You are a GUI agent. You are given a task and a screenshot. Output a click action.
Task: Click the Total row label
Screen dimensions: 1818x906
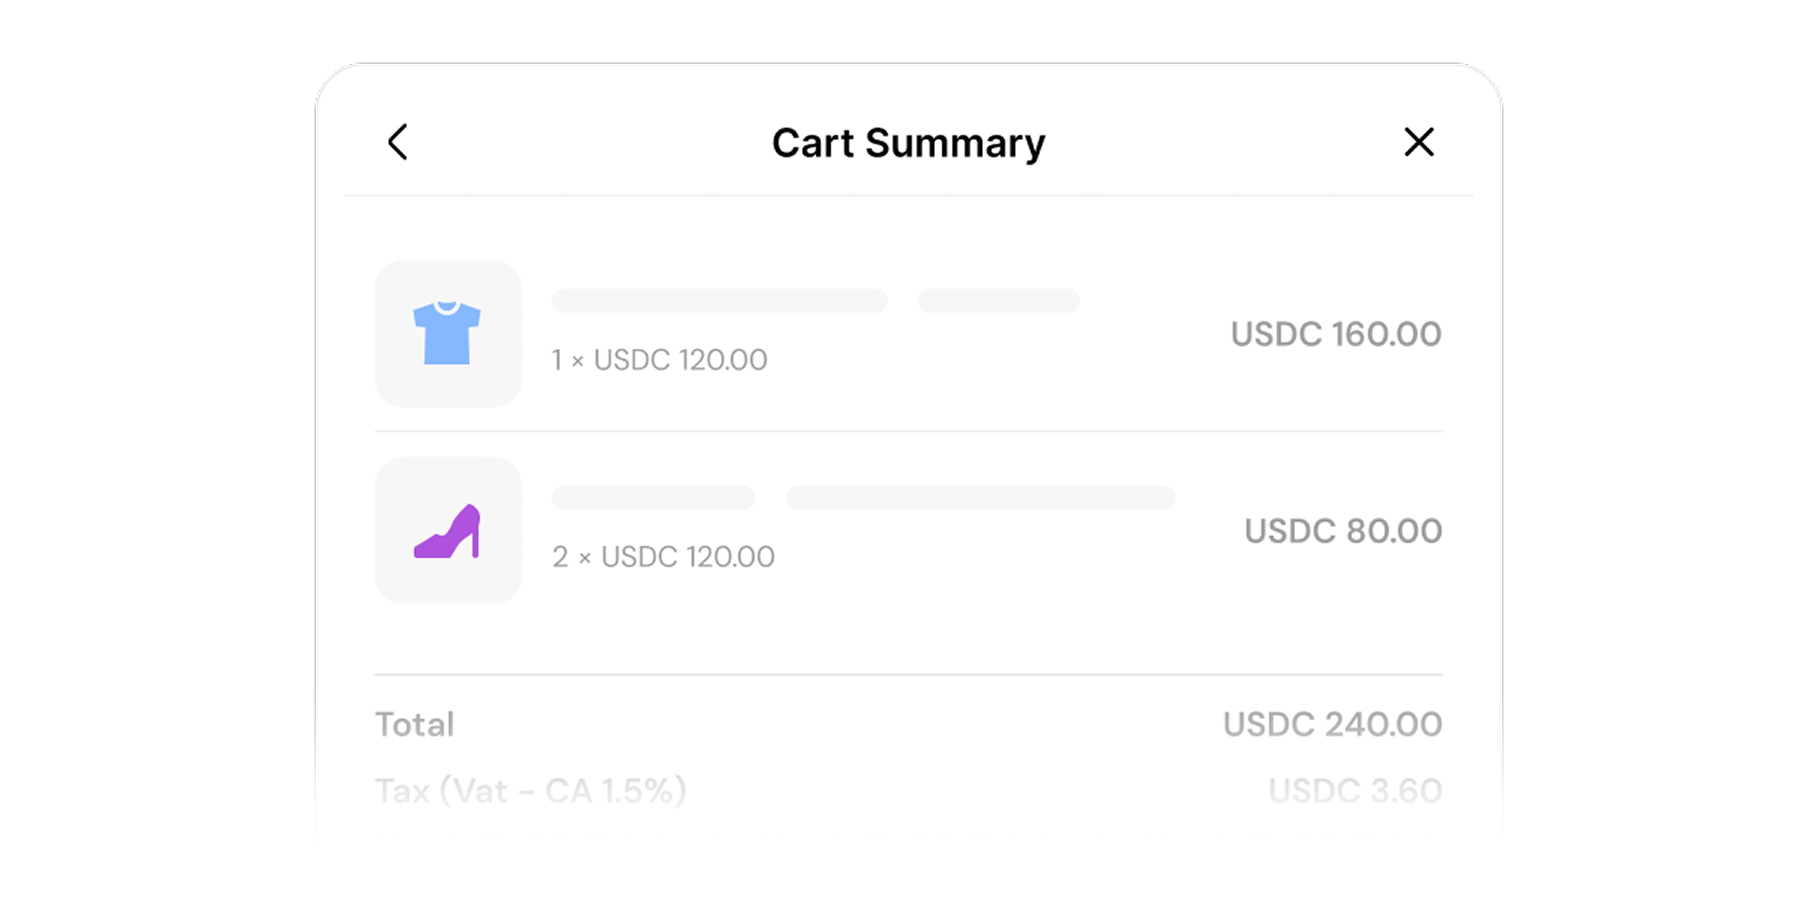point(414,724)
